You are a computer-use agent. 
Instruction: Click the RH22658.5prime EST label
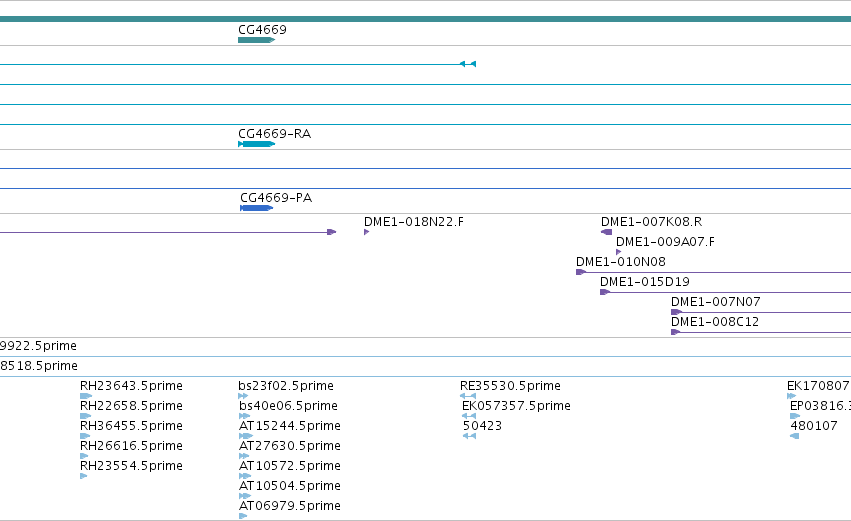point(131,406)
